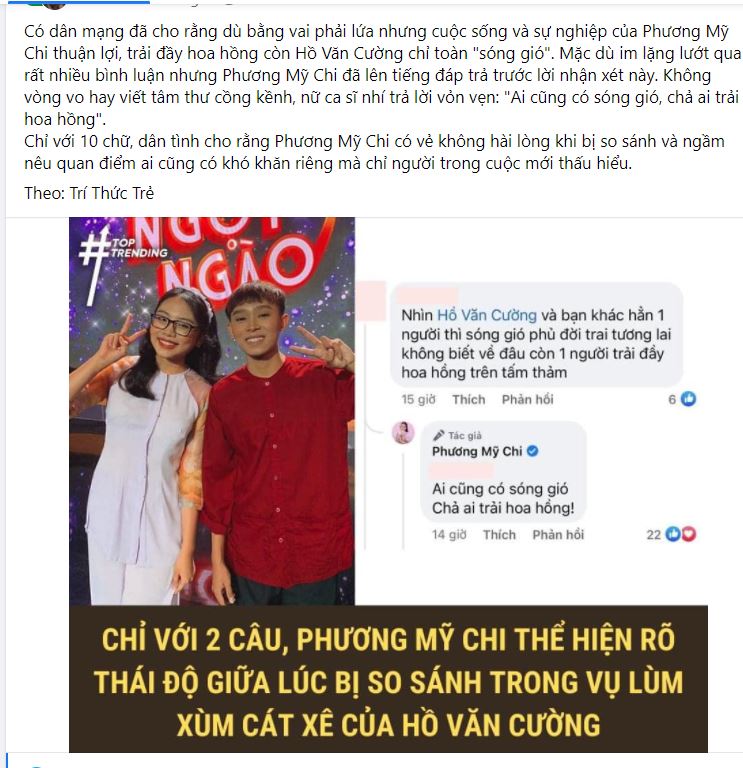Click the pencil Tác giả author icon
743x768 pixels.
click(x=438, y=435)
